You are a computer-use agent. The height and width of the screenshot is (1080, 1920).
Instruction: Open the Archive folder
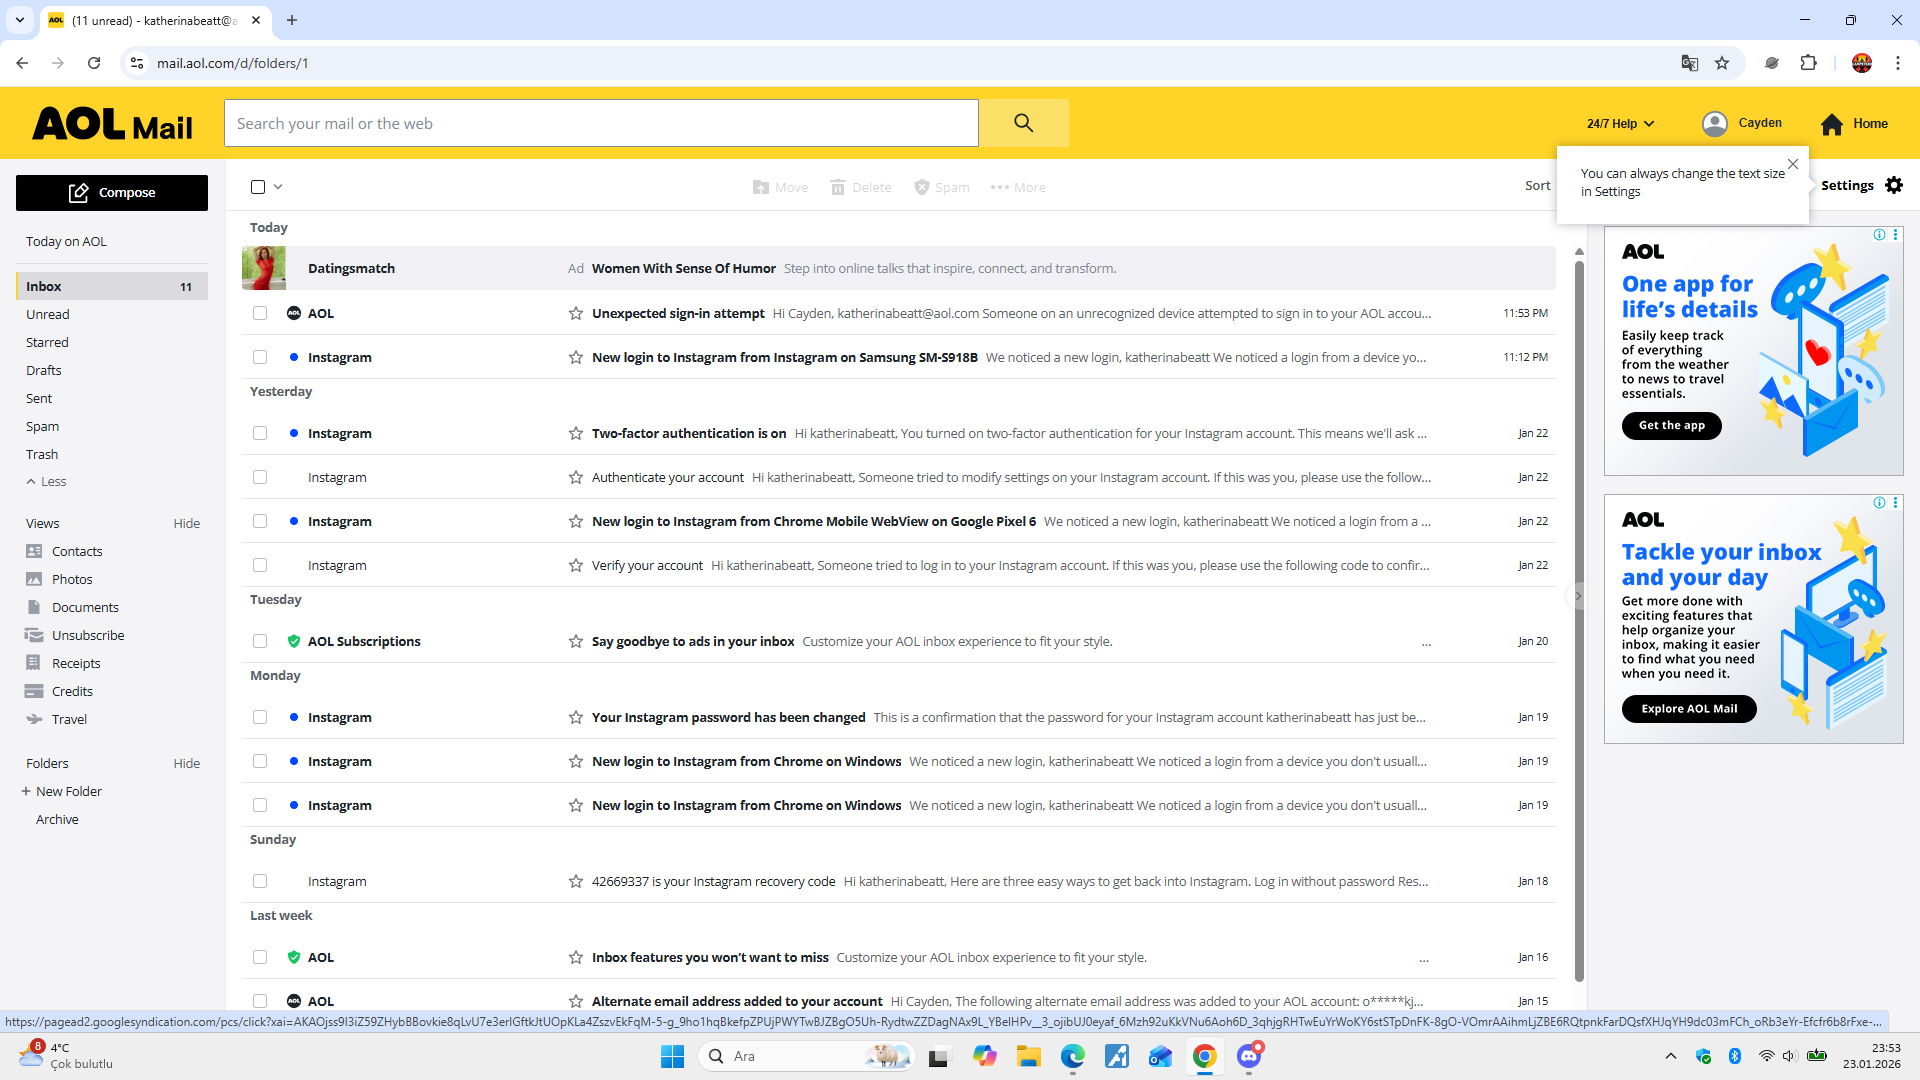(57, 820)
